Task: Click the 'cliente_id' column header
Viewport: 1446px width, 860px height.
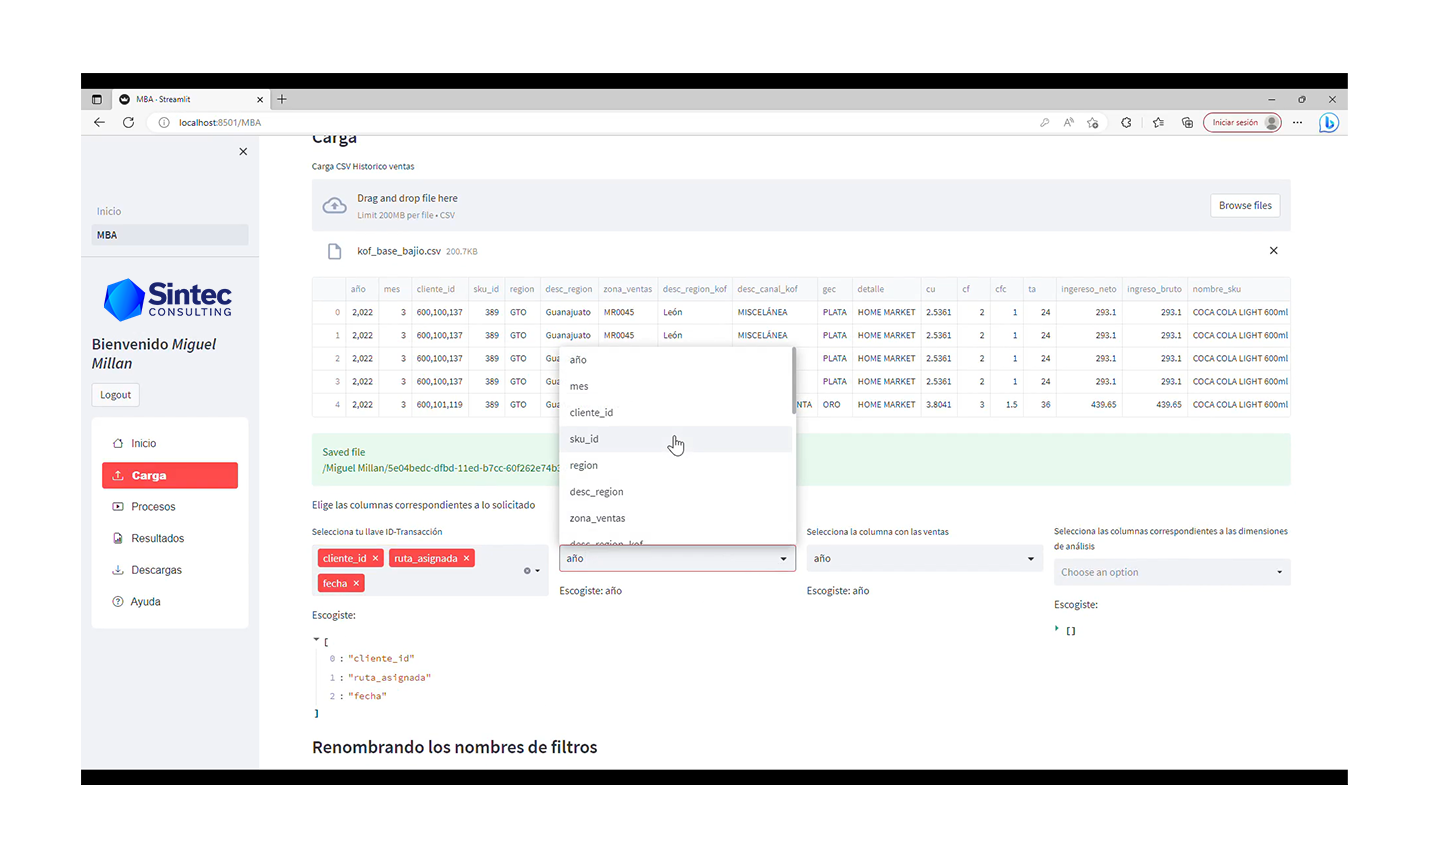Action: [436, 289]
